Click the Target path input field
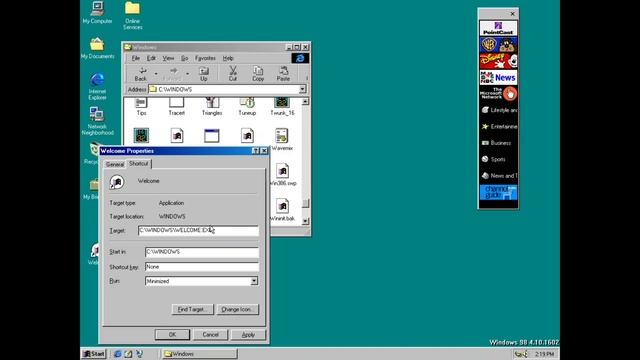 click(x=198, y=231)
